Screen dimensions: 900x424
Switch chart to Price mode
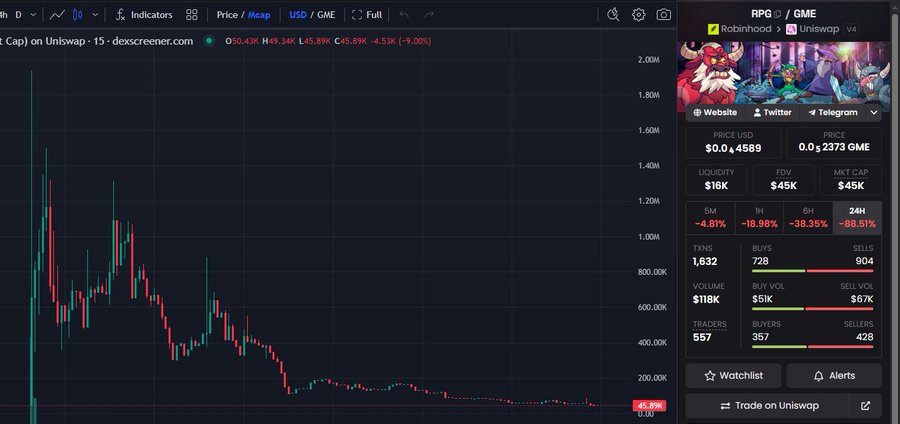[227, 15]
